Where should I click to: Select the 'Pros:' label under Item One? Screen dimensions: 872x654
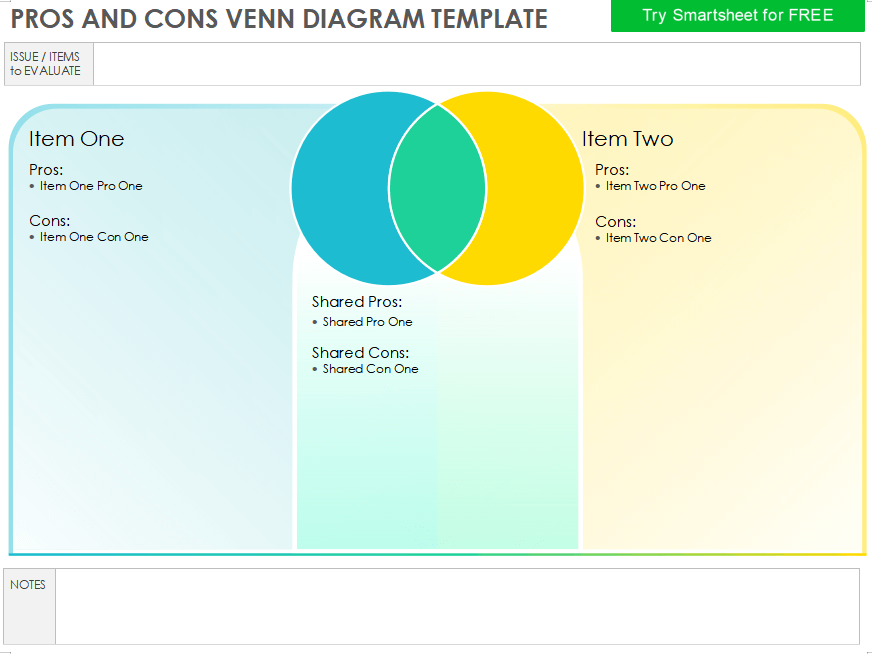[46, 170]
